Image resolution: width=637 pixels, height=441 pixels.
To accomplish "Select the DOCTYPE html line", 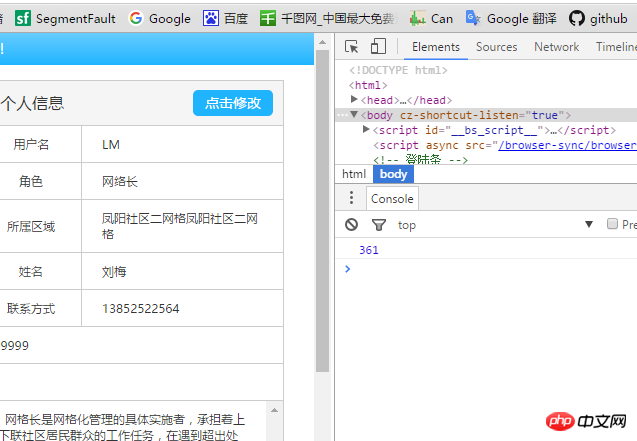I will click(x=398, y=70).
